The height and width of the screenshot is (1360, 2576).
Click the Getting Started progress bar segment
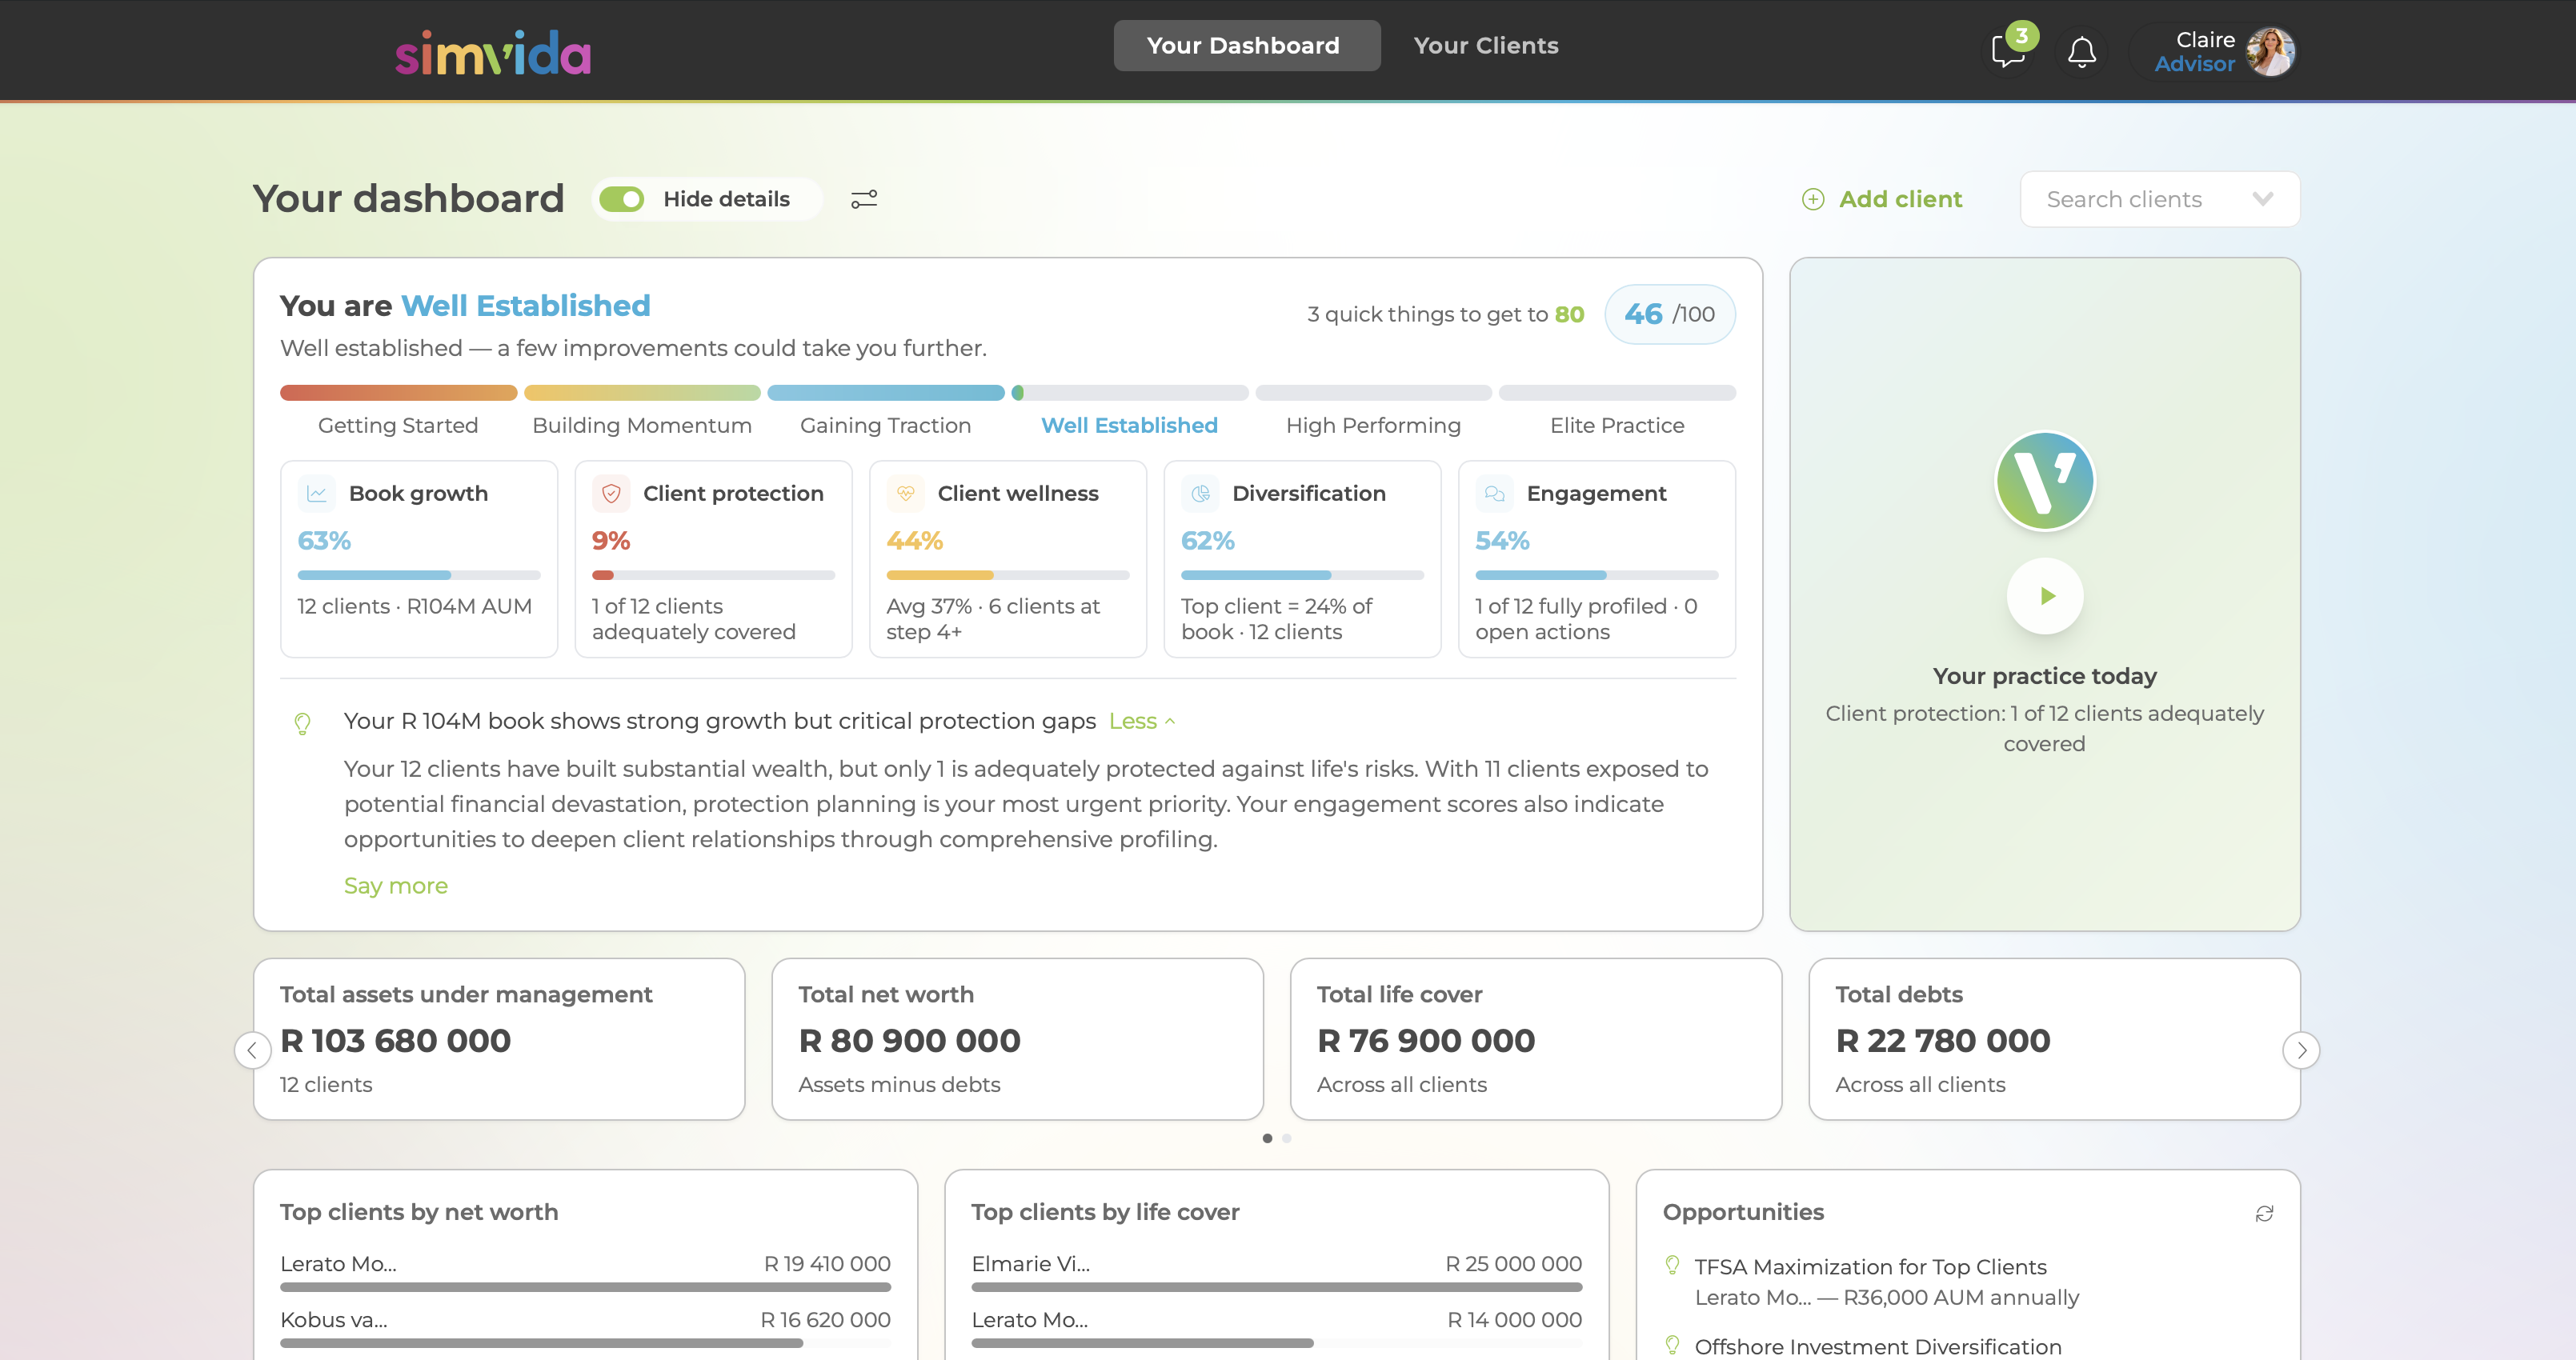[398, 393]
